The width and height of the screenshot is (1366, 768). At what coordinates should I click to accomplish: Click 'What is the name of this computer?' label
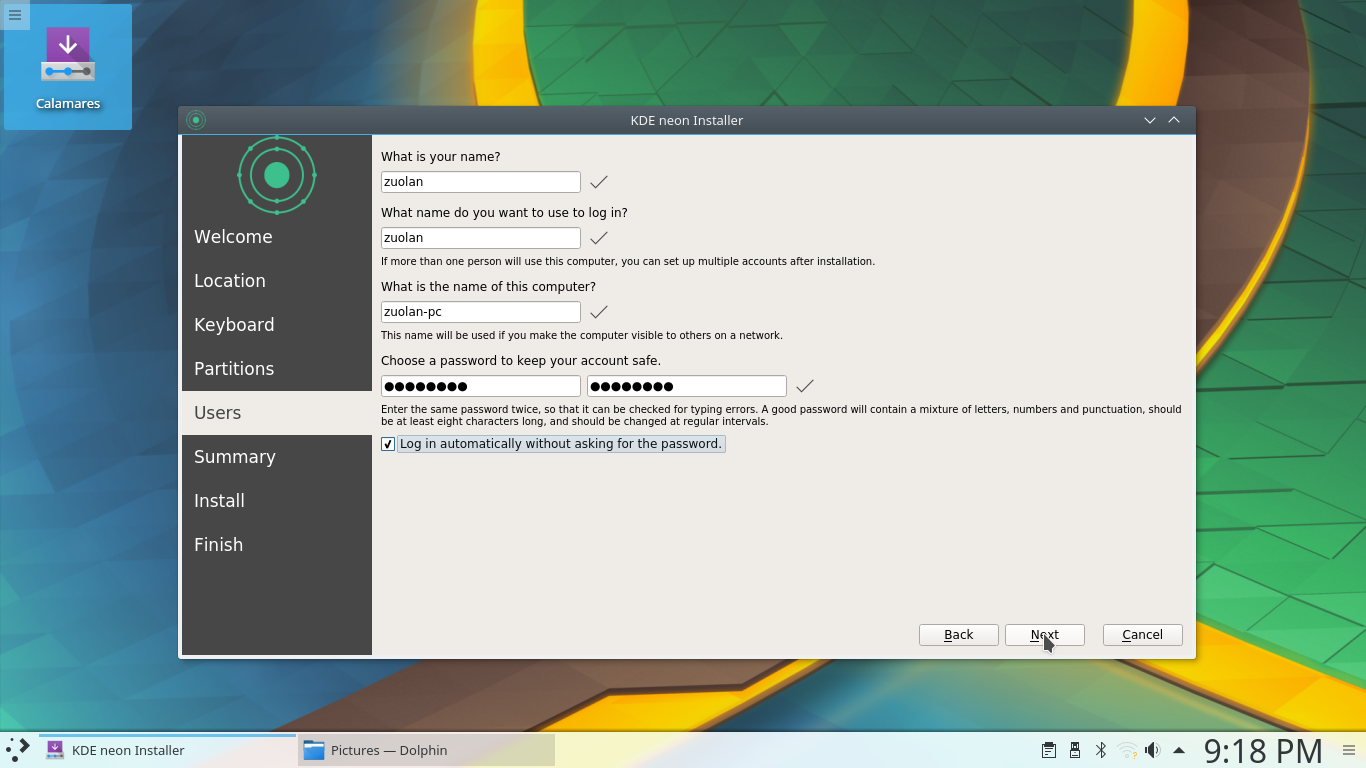coord(488,287)
